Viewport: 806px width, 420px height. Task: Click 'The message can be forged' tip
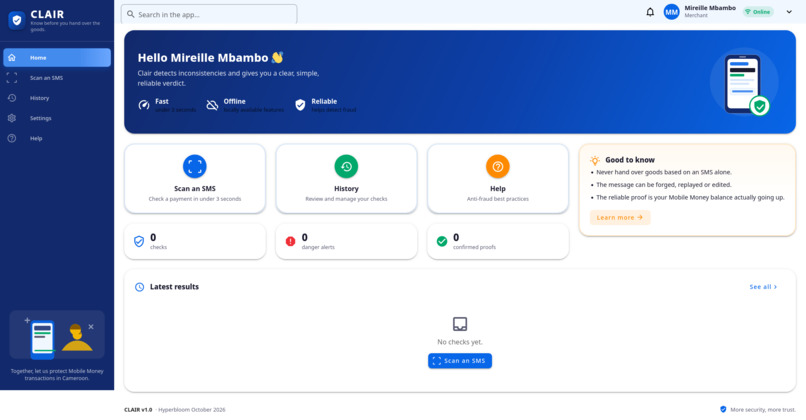click(x=664, y=185)
